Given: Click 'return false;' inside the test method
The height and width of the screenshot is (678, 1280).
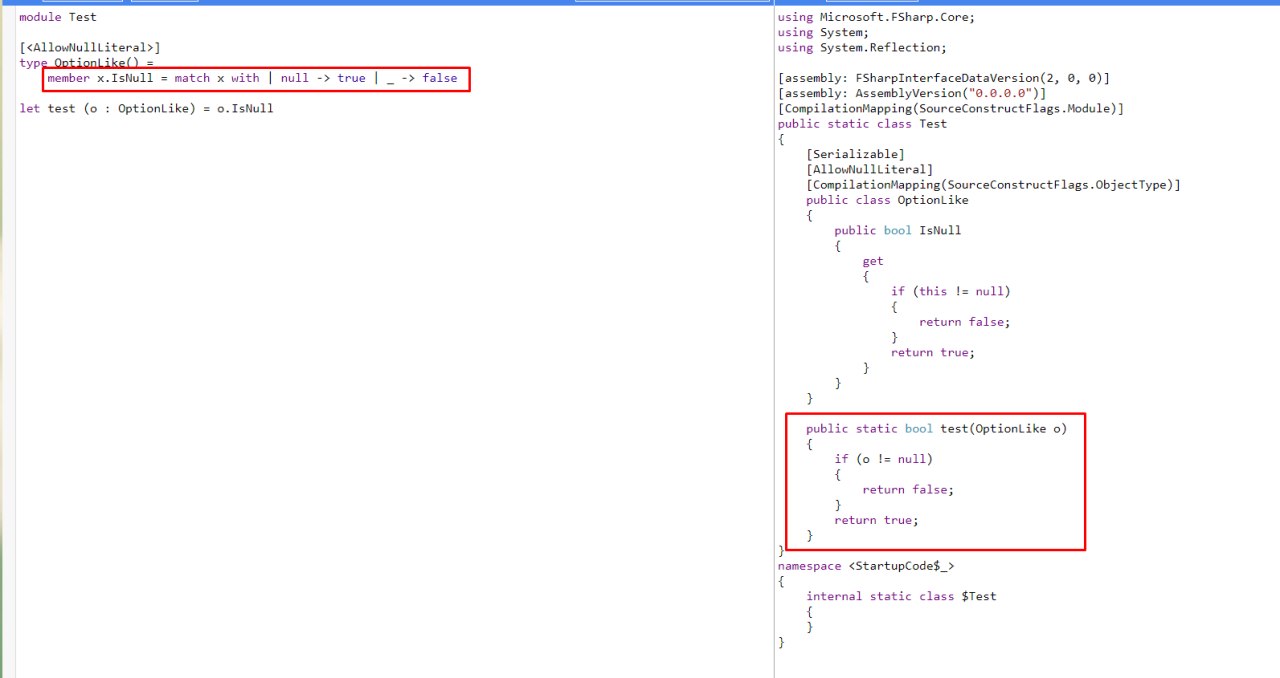Looking at the screenshot, I should pyautogui.click(x=908, y=489).
